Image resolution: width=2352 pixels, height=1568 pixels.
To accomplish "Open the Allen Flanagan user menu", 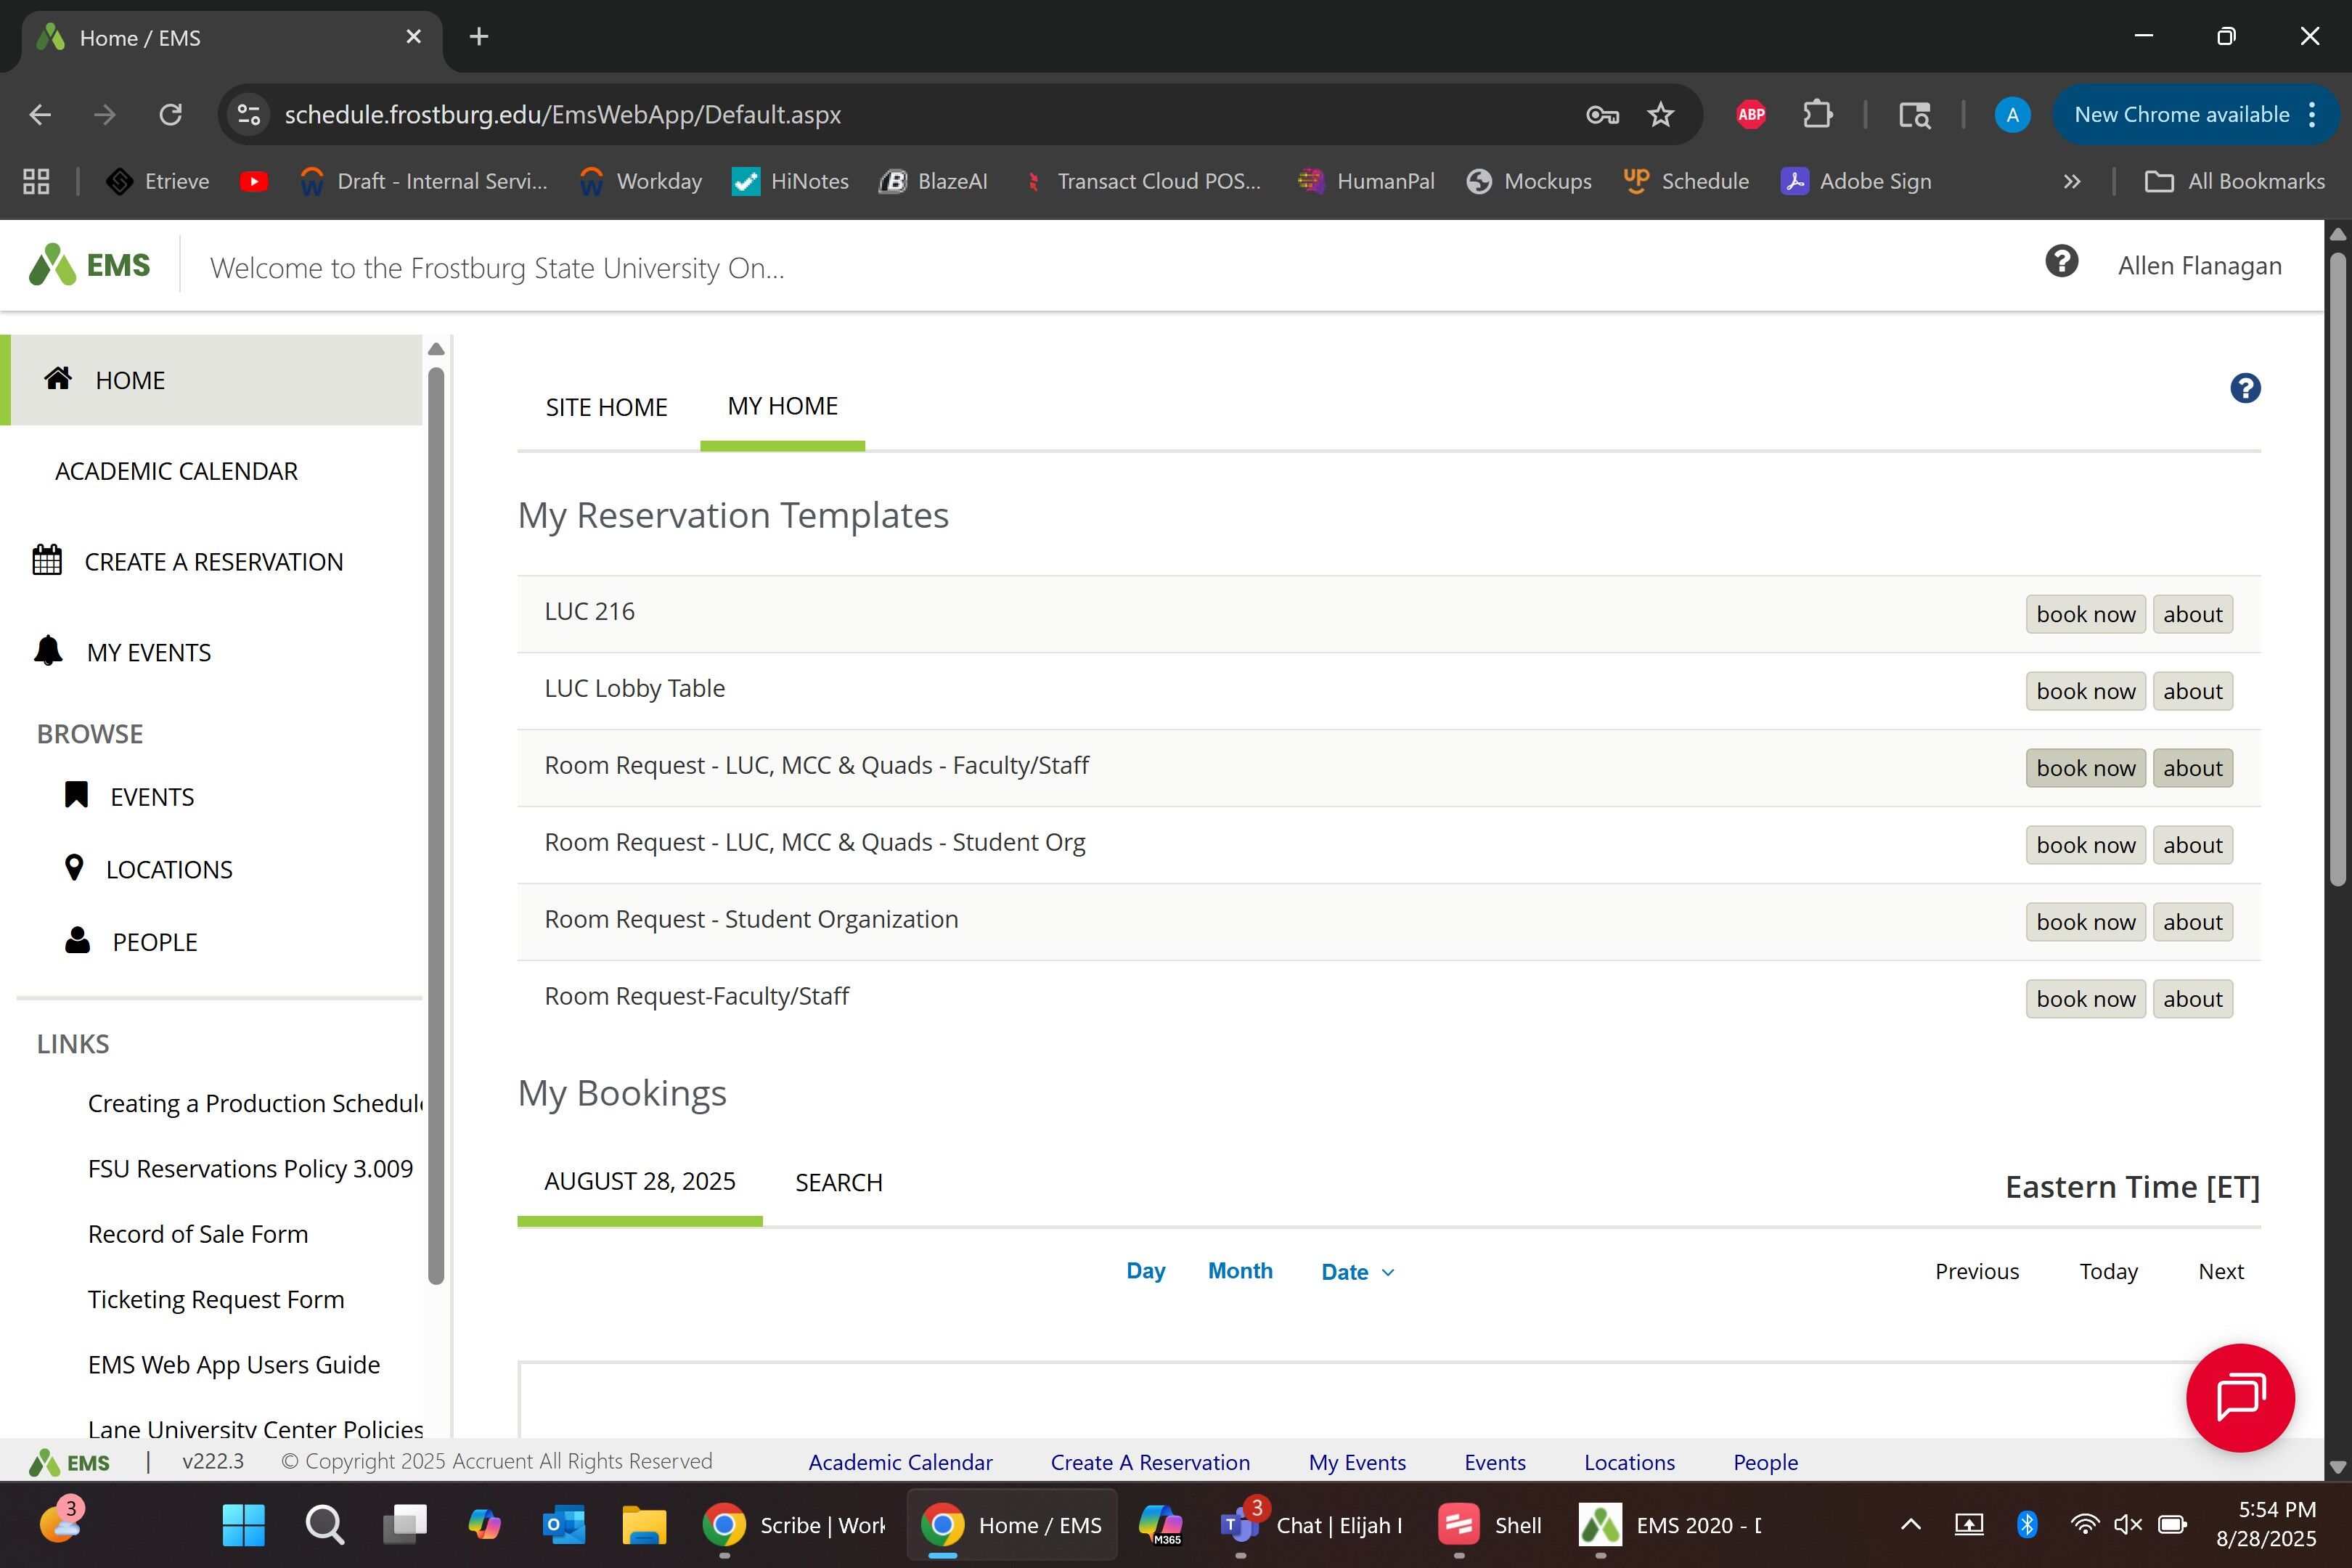I will pyautogui.click(x=2199, y=266).
